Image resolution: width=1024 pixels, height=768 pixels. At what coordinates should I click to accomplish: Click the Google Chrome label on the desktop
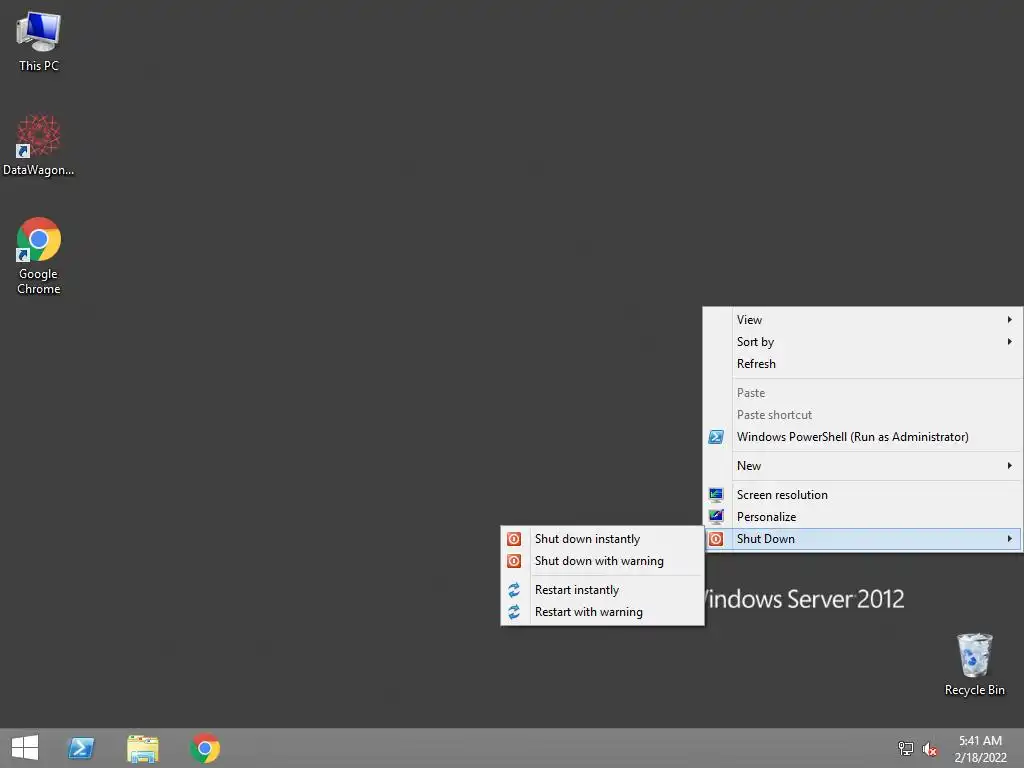39,281
